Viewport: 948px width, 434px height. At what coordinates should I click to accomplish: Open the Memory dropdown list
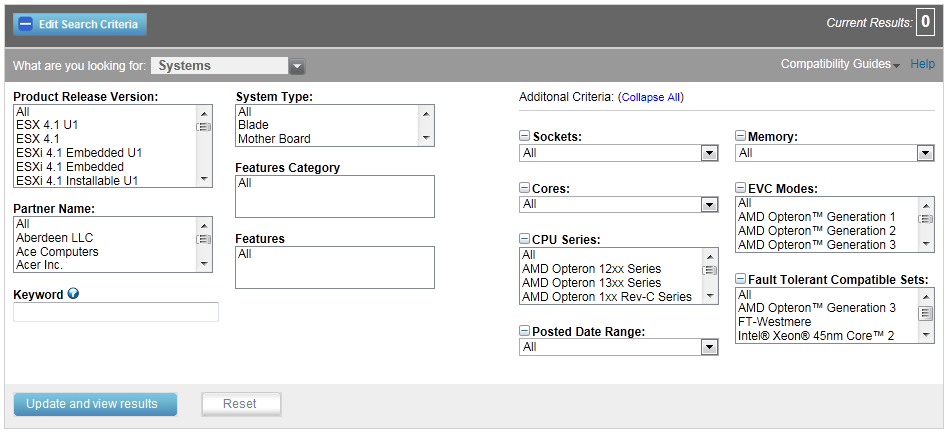pyautogui.click(x=834, y=154)
